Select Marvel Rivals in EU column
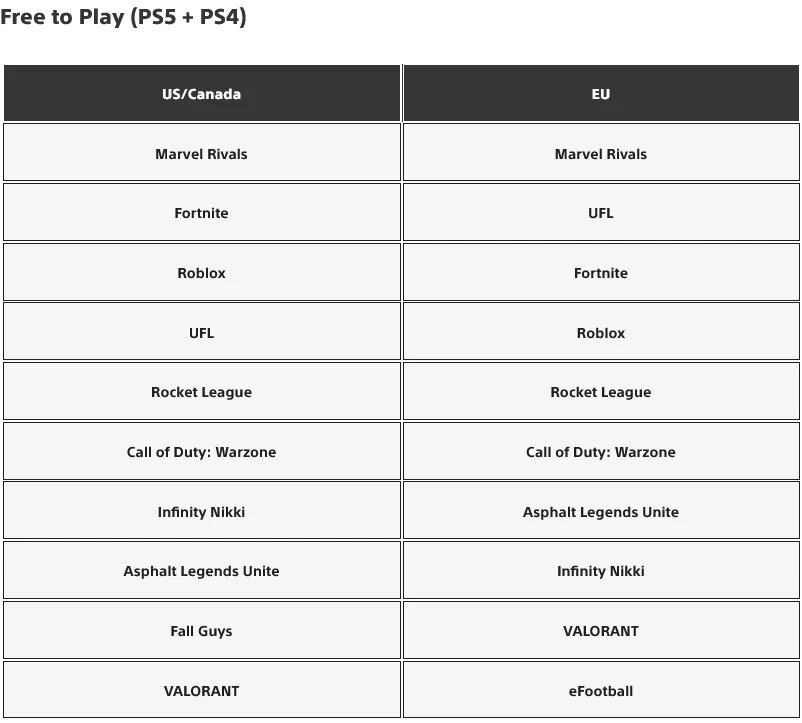This screenshot has width=802, height=723. (601, 152)
